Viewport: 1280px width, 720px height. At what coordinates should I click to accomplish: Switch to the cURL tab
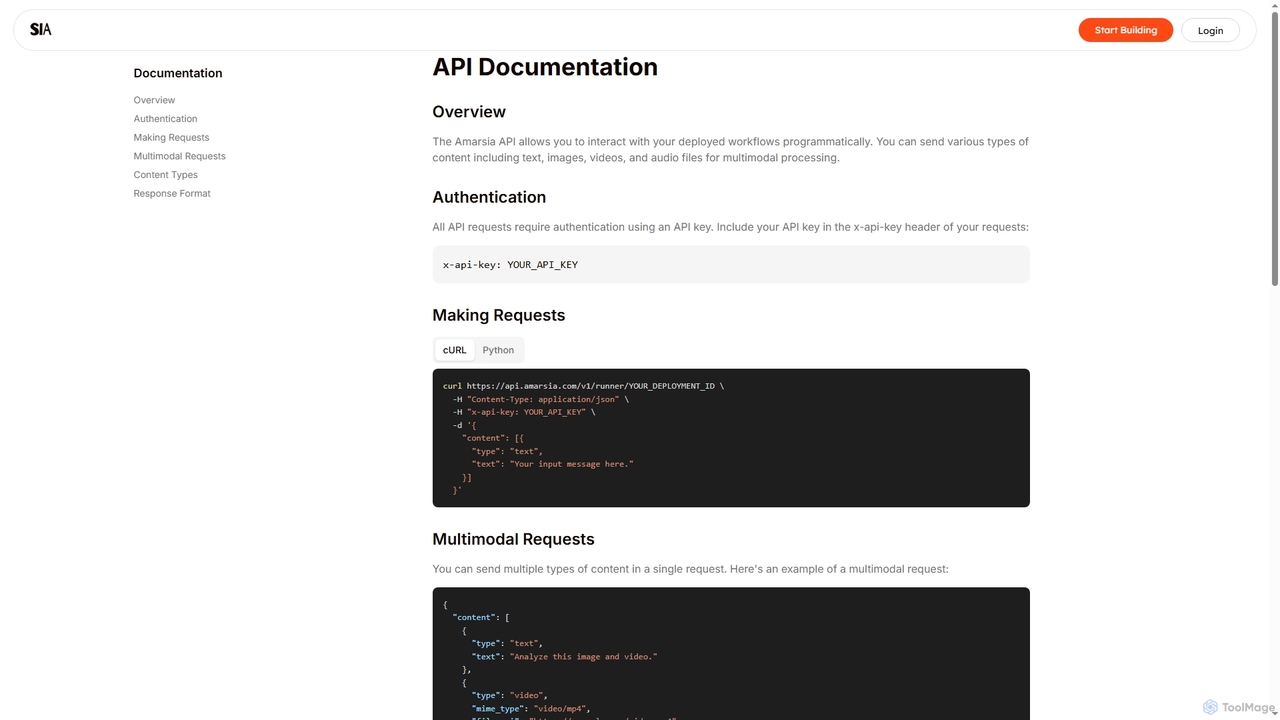coord(455,350)
